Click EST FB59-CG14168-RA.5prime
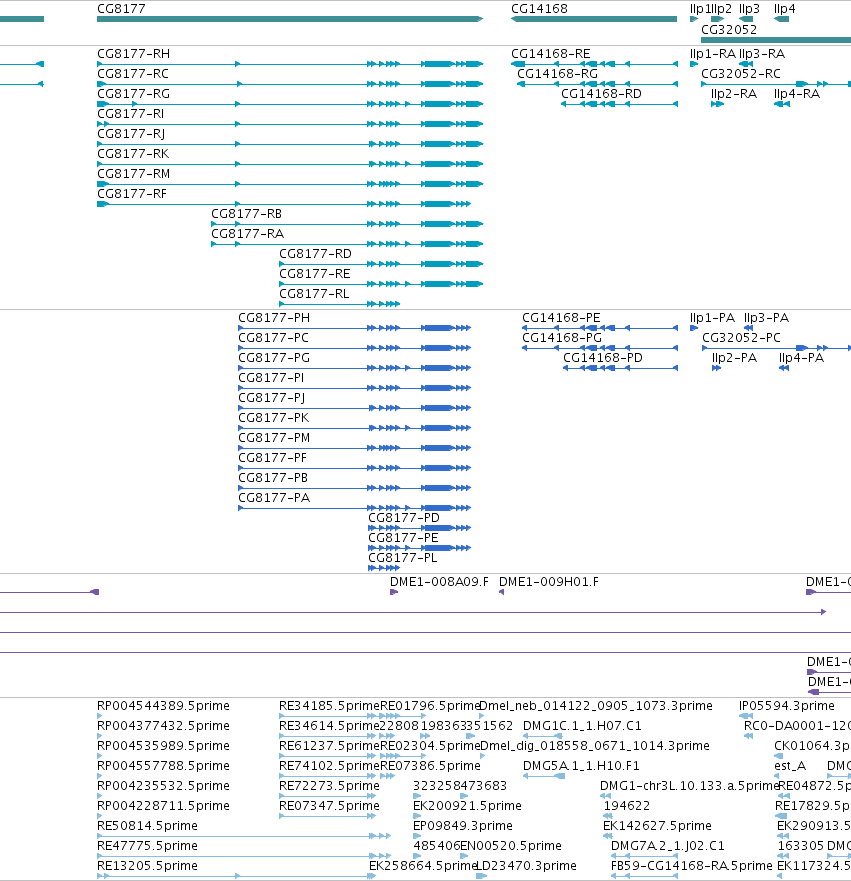This screenshot has width=851, height=881. pyautogui.click(x=692, y=866)
